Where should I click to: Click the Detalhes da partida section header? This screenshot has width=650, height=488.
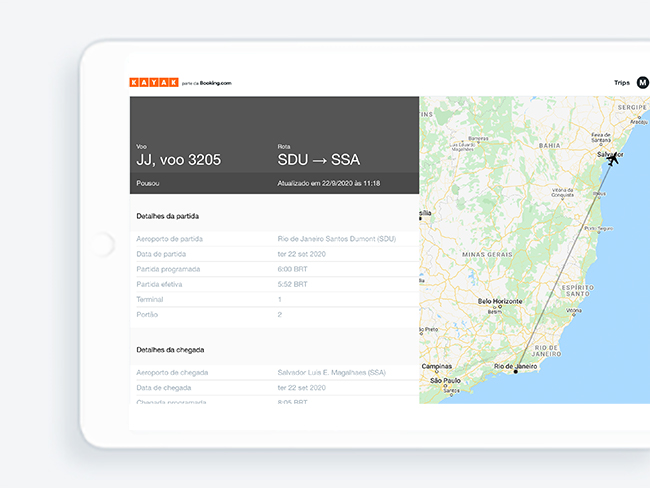[x=170, y=215]
